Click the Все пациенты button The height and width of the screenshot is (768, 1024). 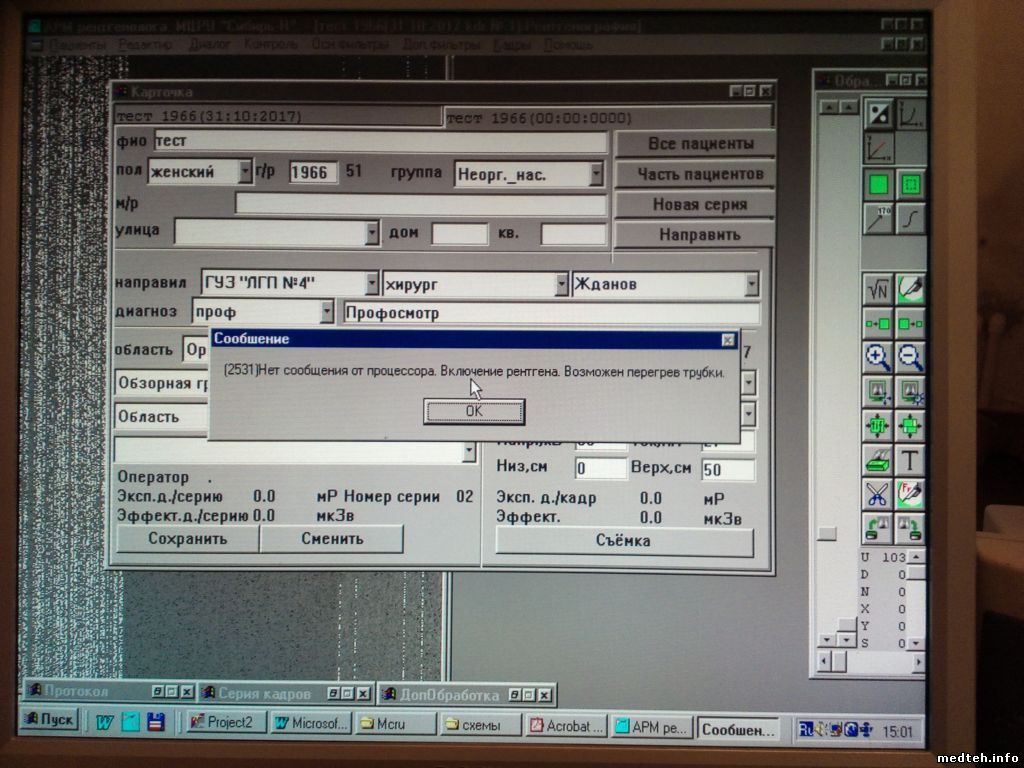click(694, 144)
